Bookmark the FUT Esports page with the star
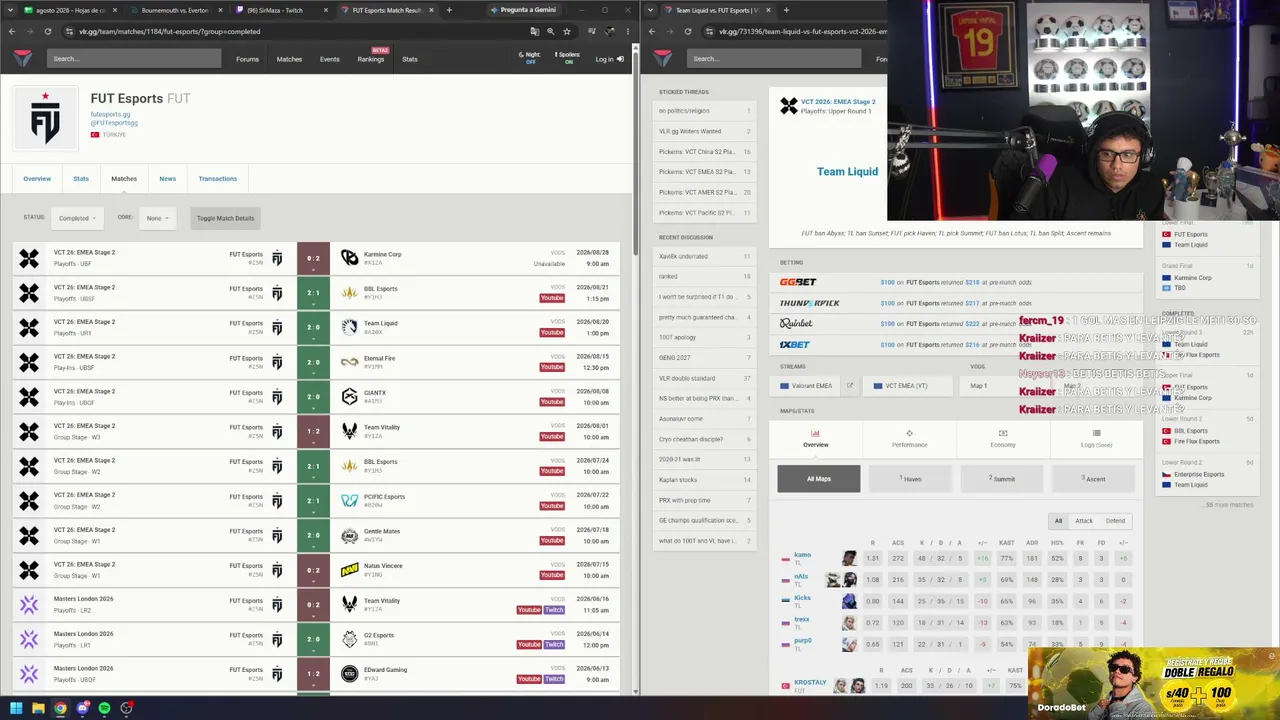This screenshot has width=1280, height=720. click(x=567, y=31)
